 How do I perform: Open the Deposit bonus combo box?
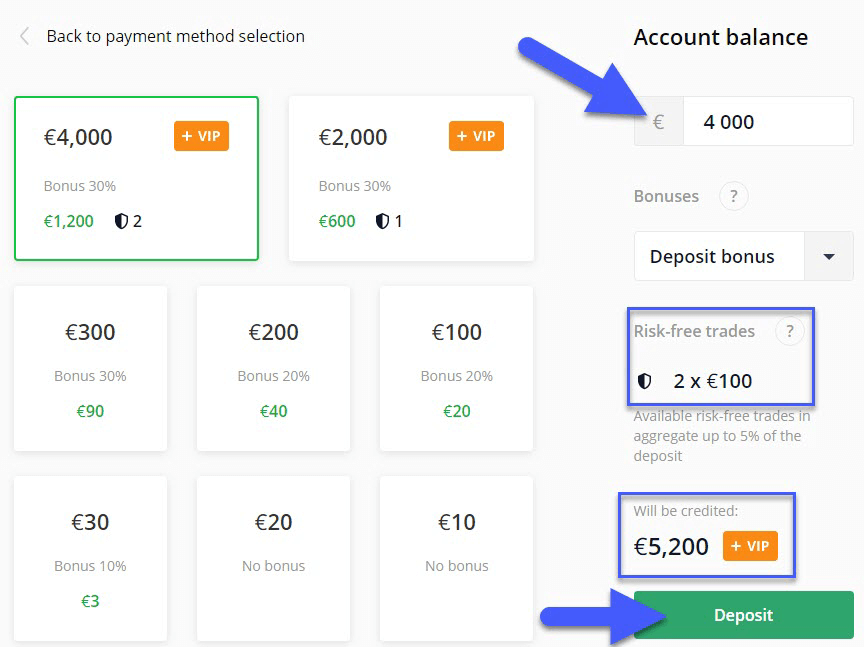(x=743, y=256)
